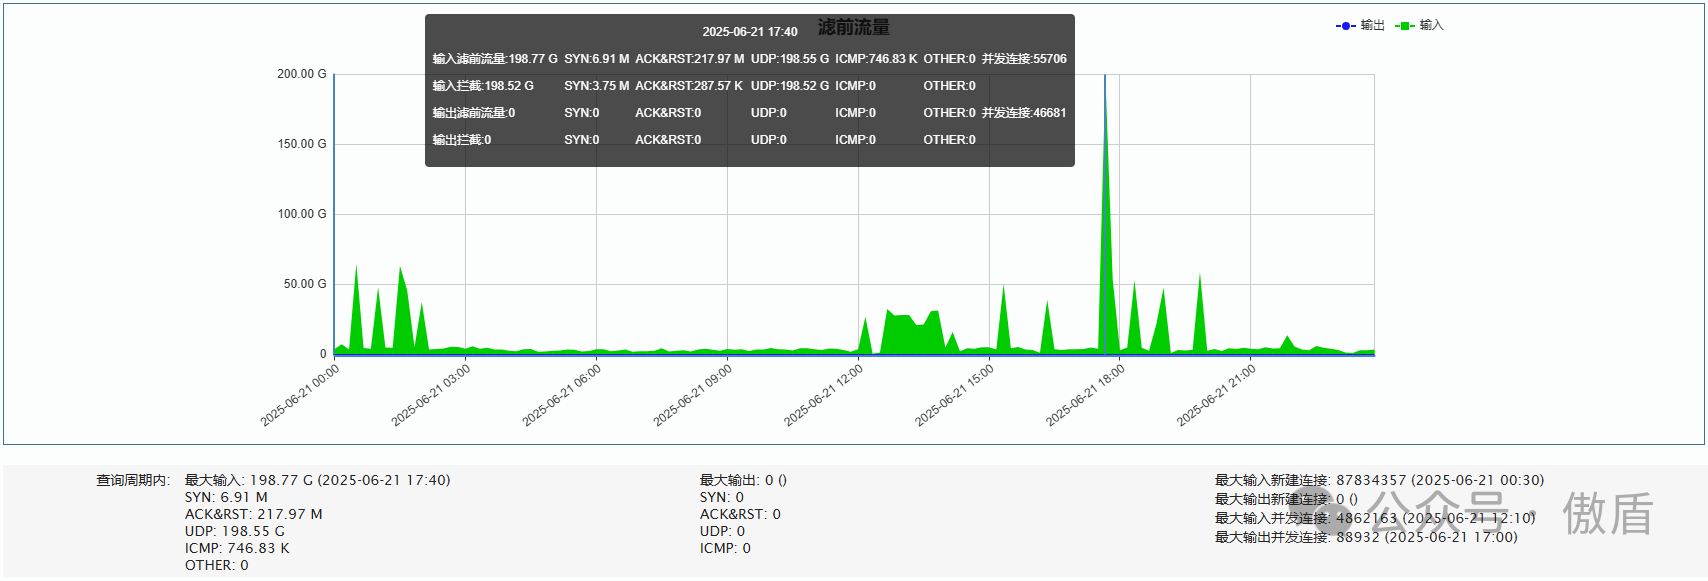Click the tooltip timestamp 2025-06-21 17:40
The image size is (1708, 581).
[x=749, y=32]
